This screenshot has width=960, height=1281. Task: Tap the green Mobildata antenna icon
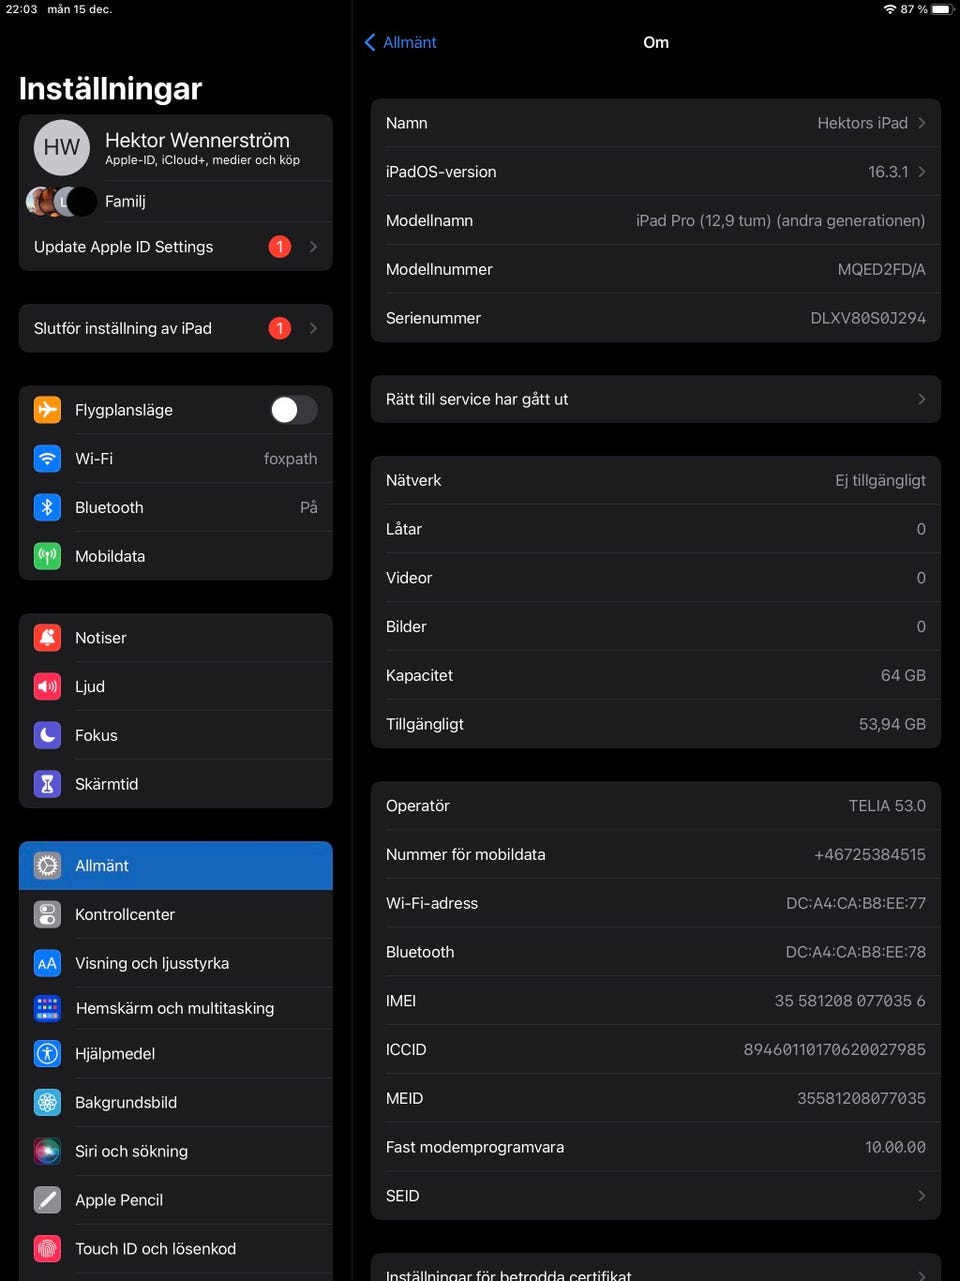pos(47,557)
